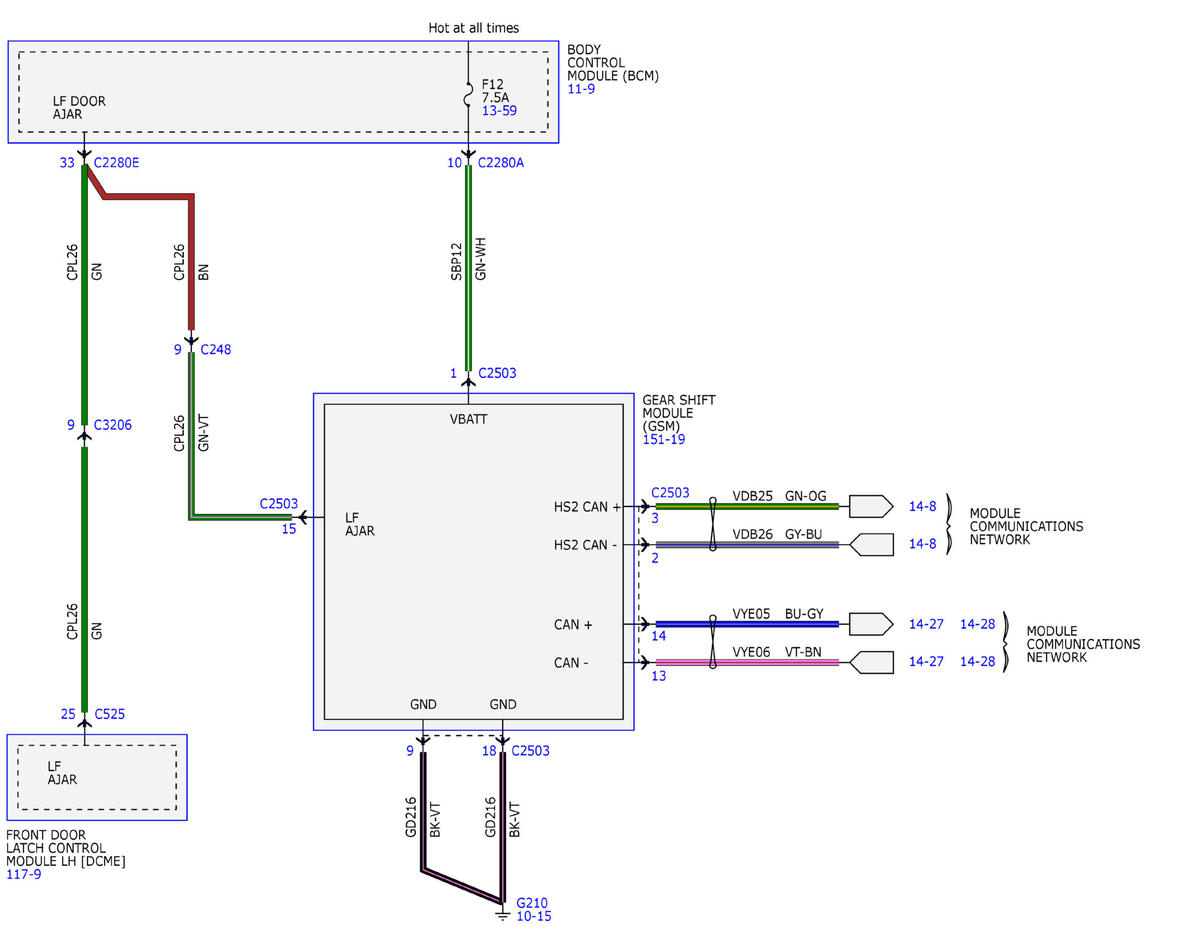Click the C2503 label beside the GND pin 18
Screen dimensions: 1200x927
click(530, 750)
